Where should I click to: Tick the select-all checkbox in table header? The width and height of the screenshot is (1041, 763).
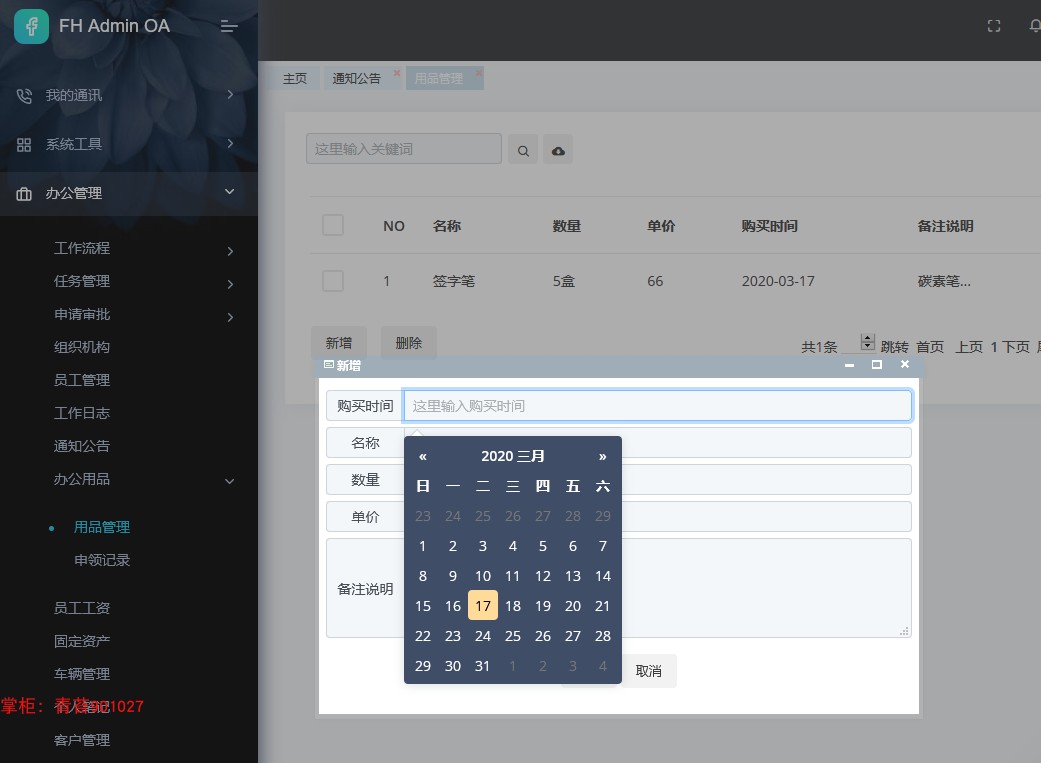[333, 225]
